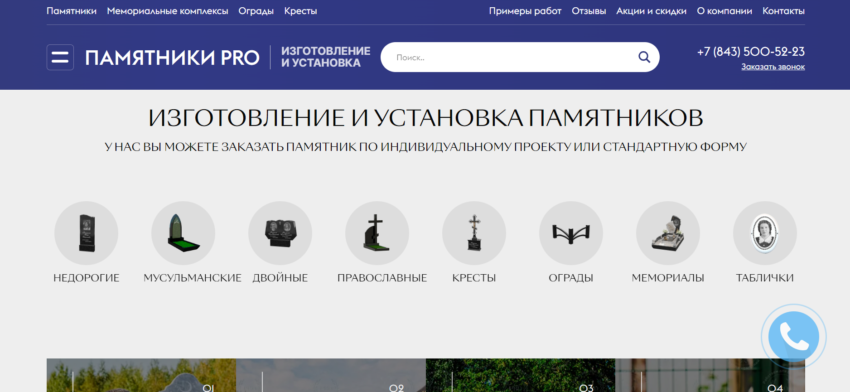
Task: Open Акции и скидки page
Action: [x=652, y=11]
